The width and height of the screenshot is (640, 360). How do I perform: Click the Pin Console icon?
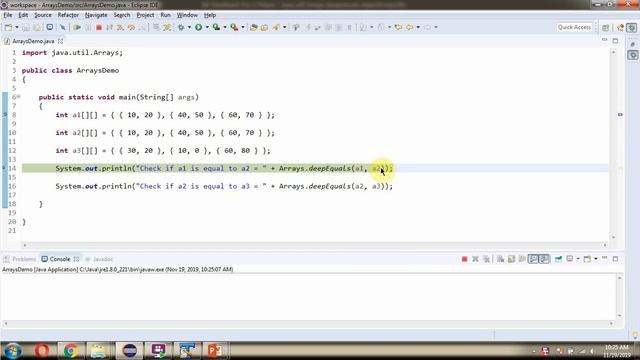tap(558, 259)
